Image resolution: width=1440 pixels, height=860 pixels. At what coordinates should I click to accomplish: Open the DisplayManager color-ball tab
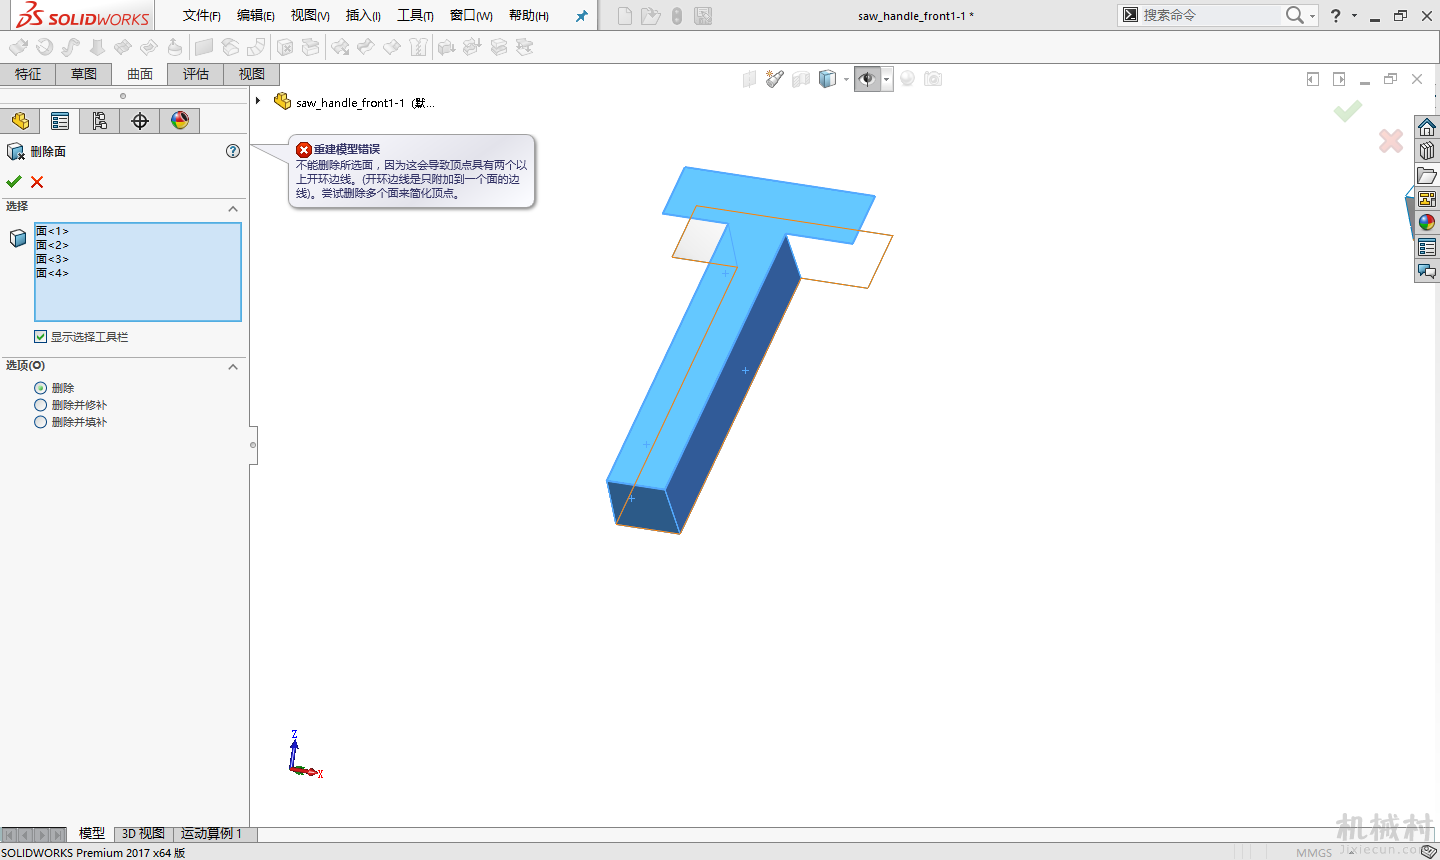[x=180, y=121]
